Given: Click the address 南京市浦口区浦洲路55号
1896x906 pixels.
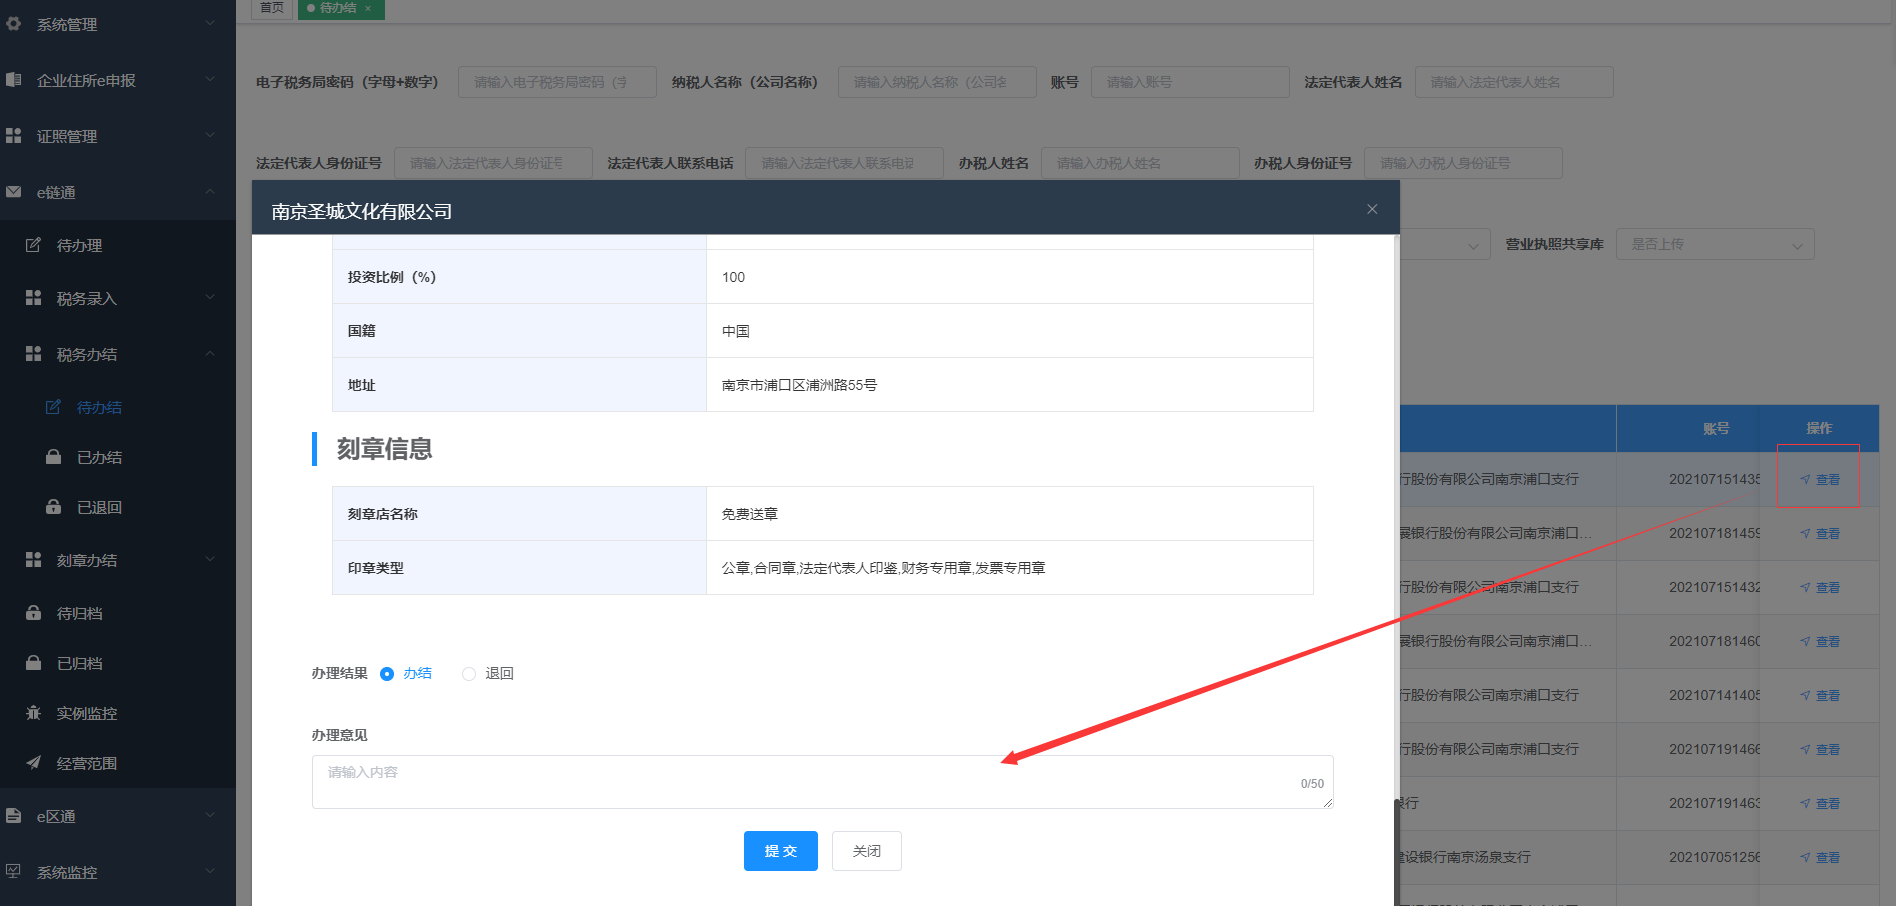Looking at the screenshot, I should [799, 385].
